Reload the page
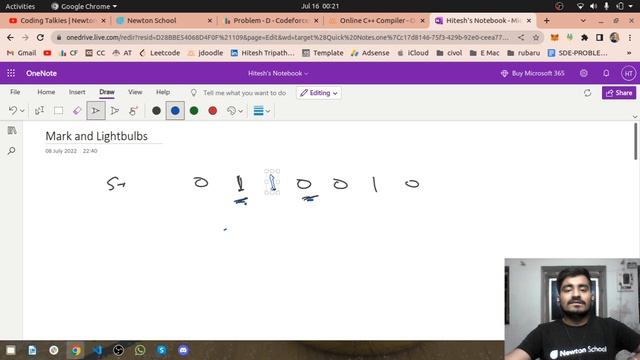This screenshot has height=360, width=640. pos(40,37)
